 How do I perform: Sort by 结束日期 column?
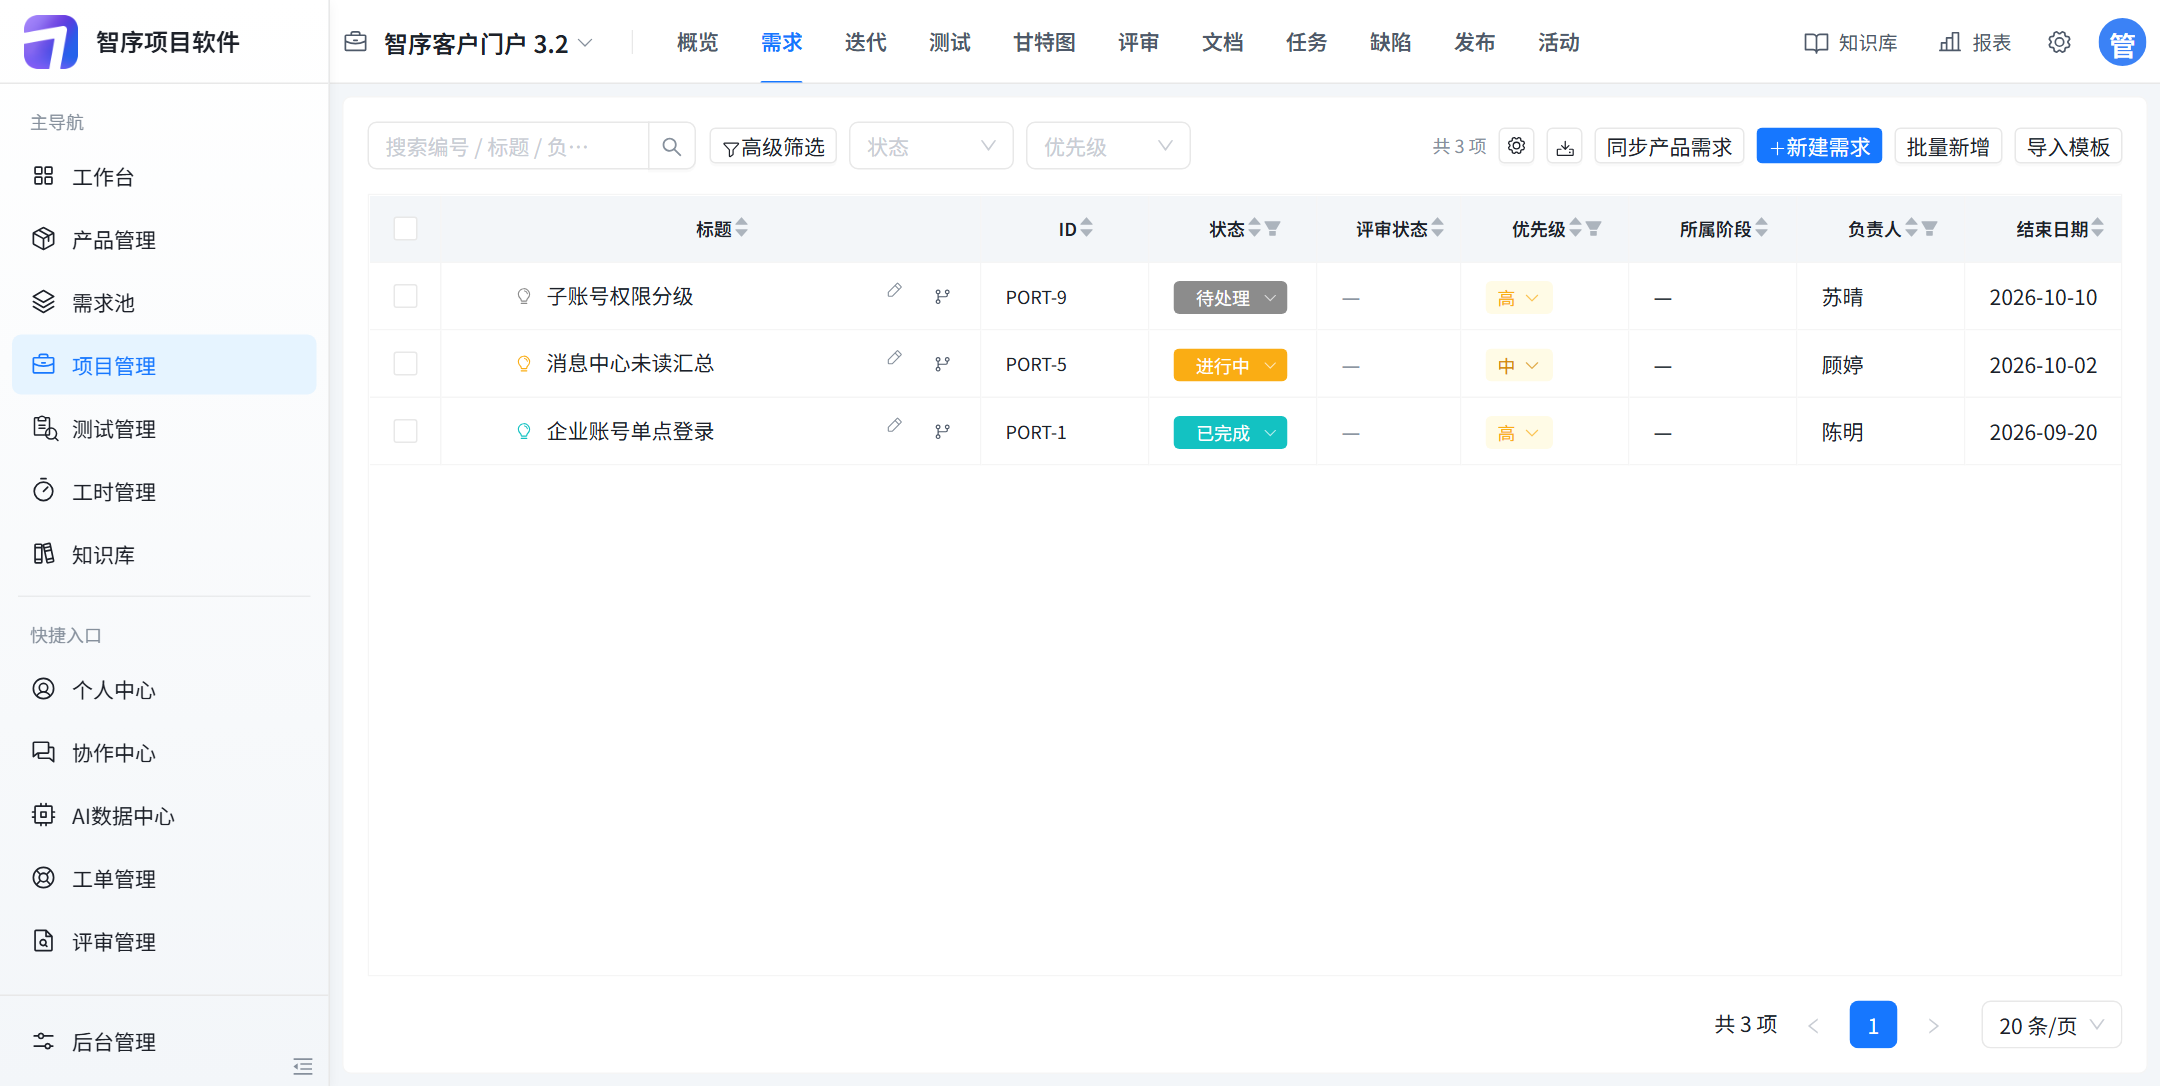tap(2097, 229)
